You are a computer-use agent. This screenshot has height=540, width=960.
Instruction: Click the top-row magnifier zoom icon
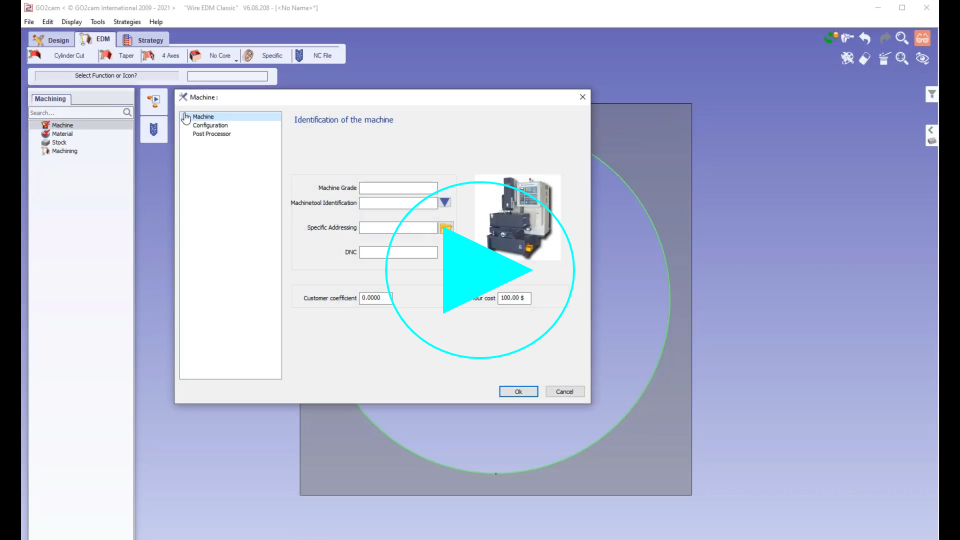click(x=902, y=38)
